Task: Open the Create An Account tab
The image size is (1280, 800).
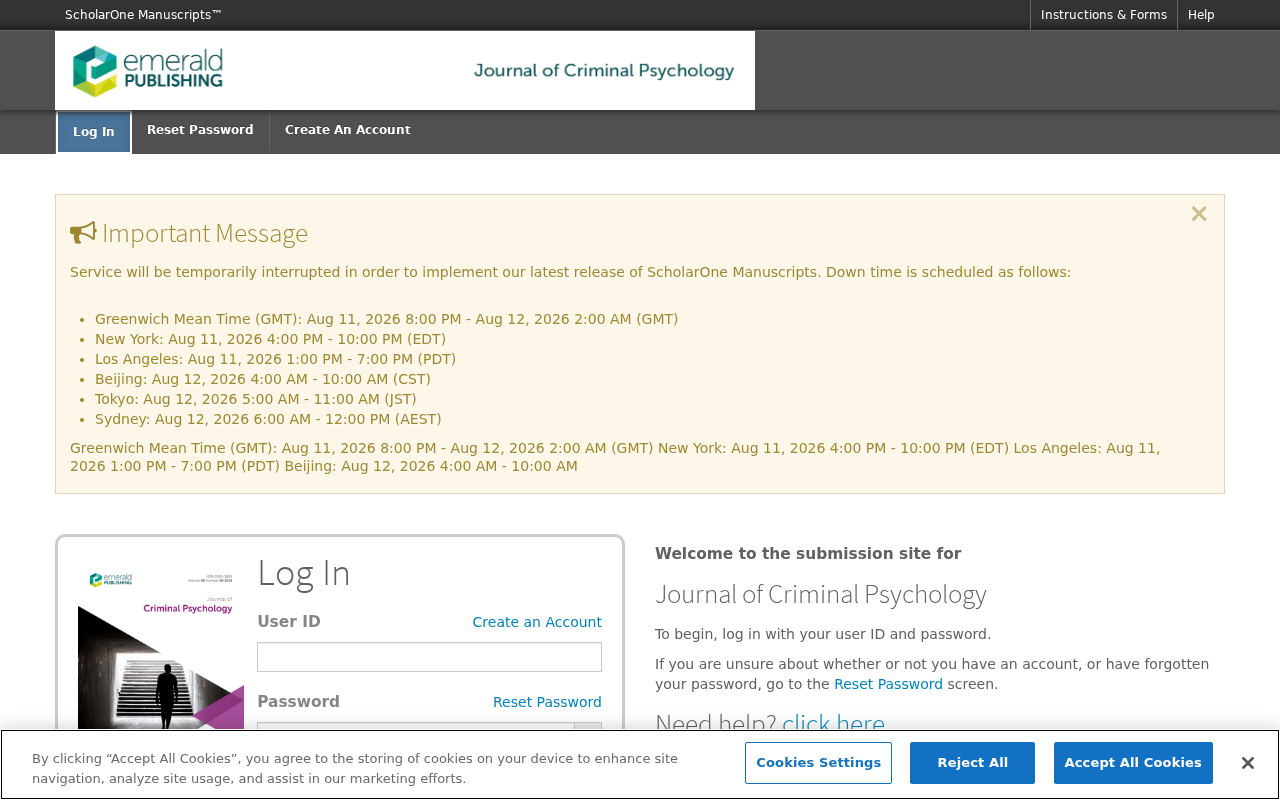Action: tap(348, 130)
